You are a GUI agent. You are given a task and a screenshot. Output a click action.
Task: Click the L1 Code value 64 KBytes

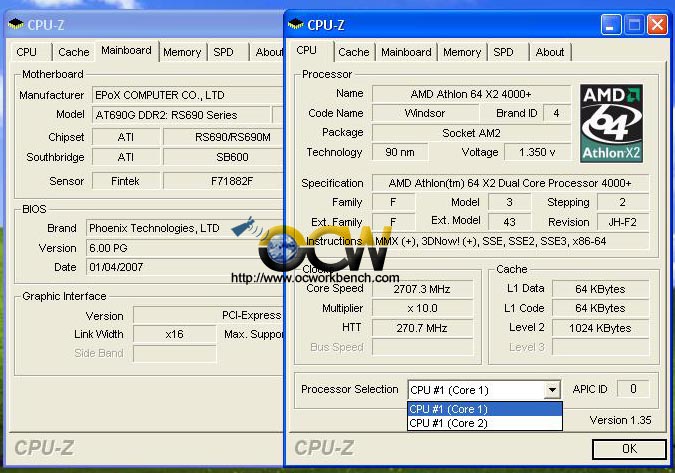coord(600,309)
